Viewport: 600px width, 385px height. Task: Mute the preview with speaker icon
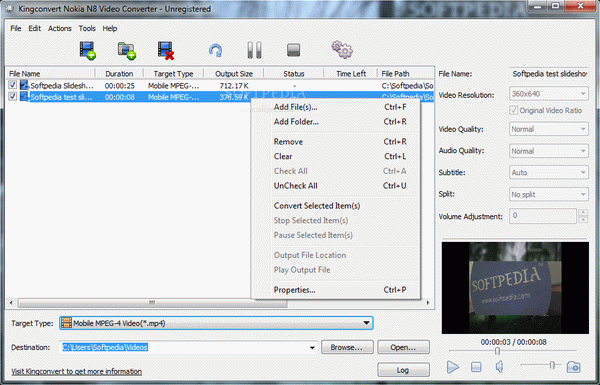(499, 367)
